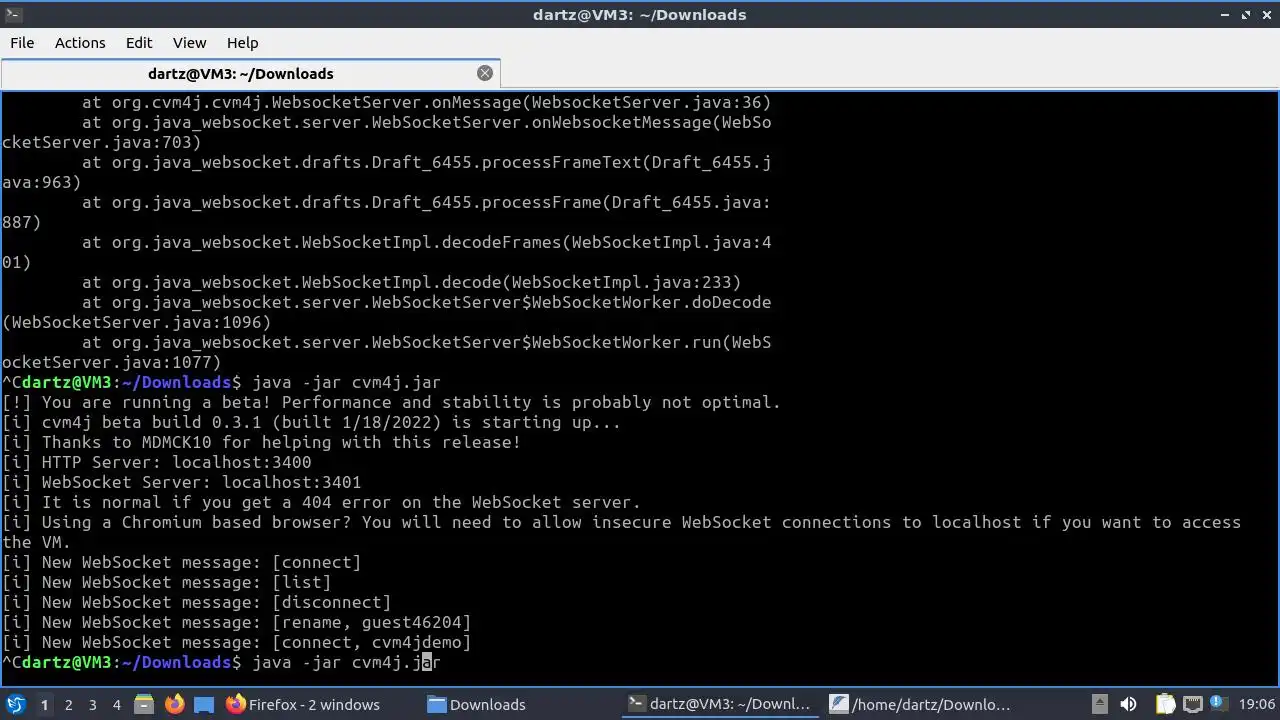Image resolution: width=1280 pixels, height=720 pixels.
Task: Switch to the /home/dartz/Downlo... editor taskbar entry
Action: (x=922, y=704)
